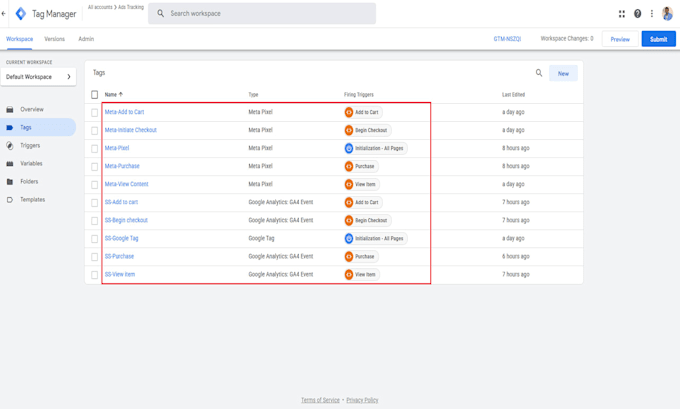
Task: Click View Item trigger chip for Meta-View Content
Action: pyautogui.click(x=362, y=184)
